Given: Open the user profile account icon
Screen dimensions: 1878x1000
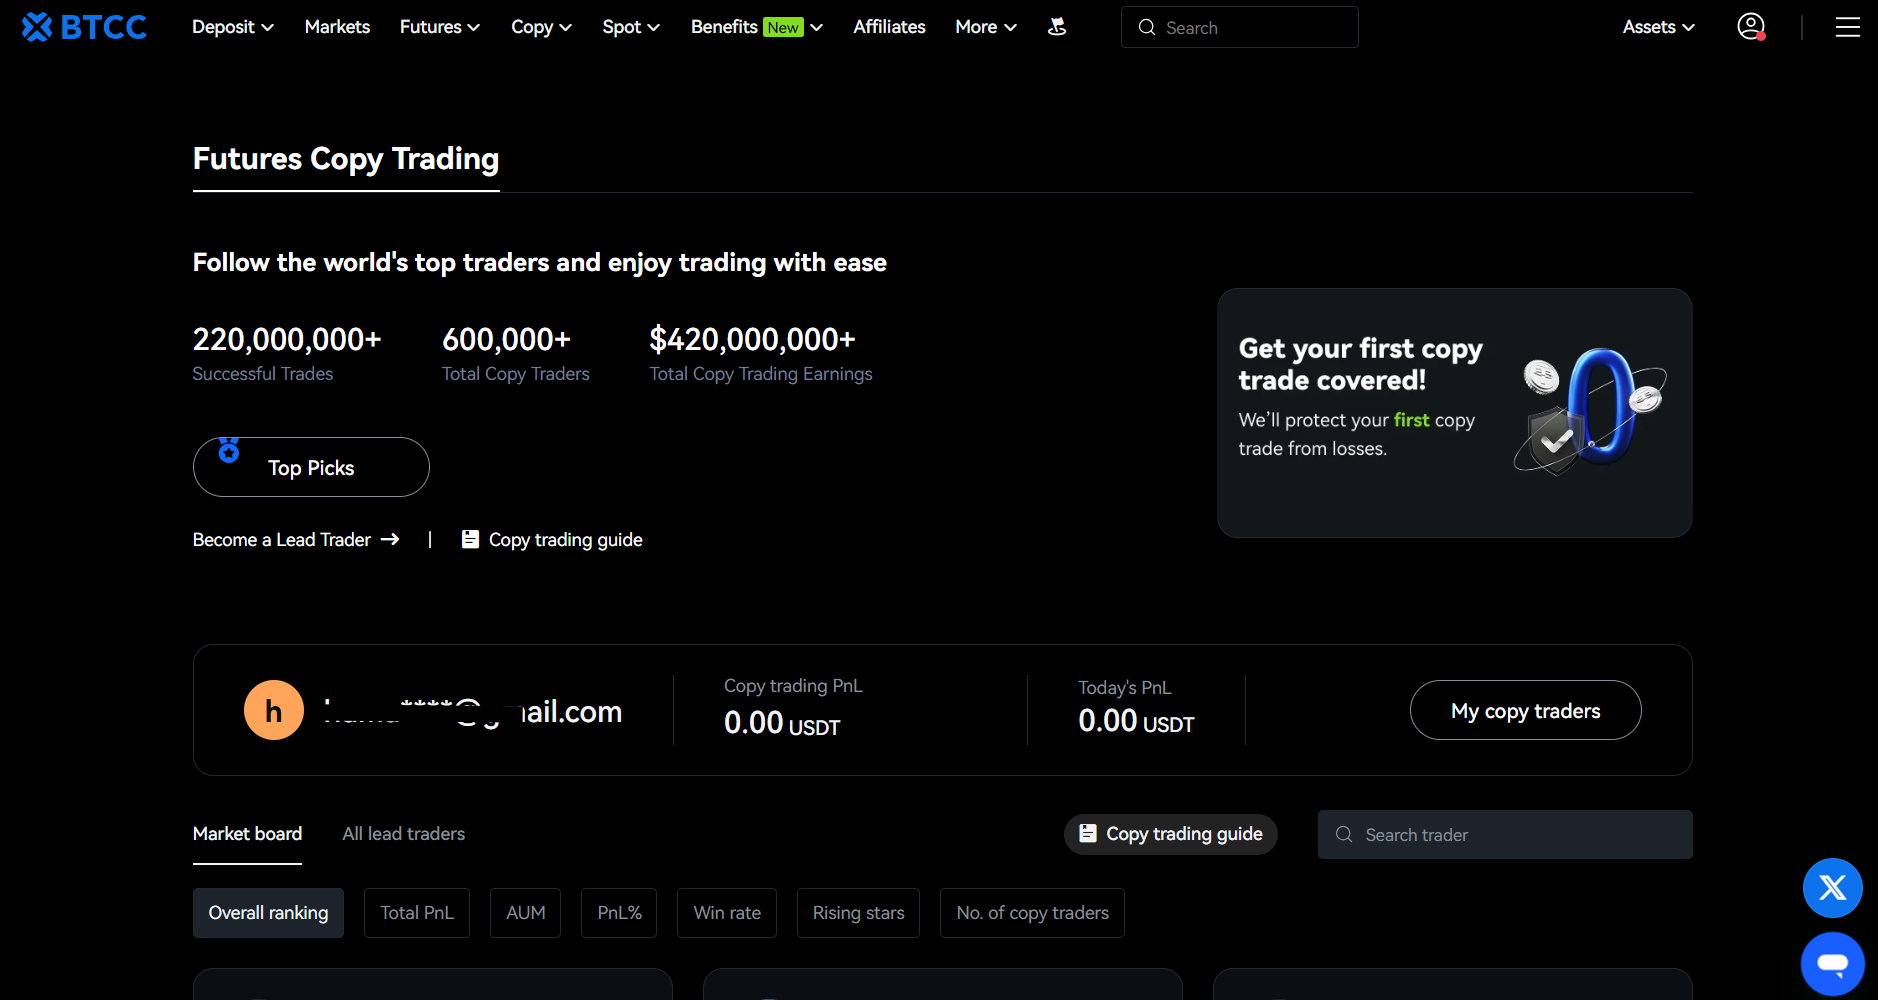Looking at the screenshot, I should [x=1751, y=27].
